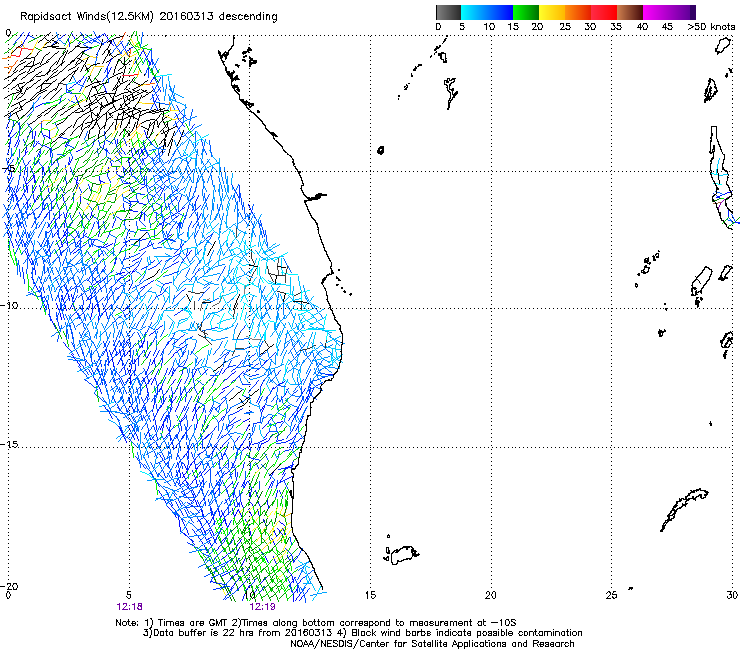Select the '30' label under the color bar
The width and height of the screenshot is (740, 650).
[590, 27]
